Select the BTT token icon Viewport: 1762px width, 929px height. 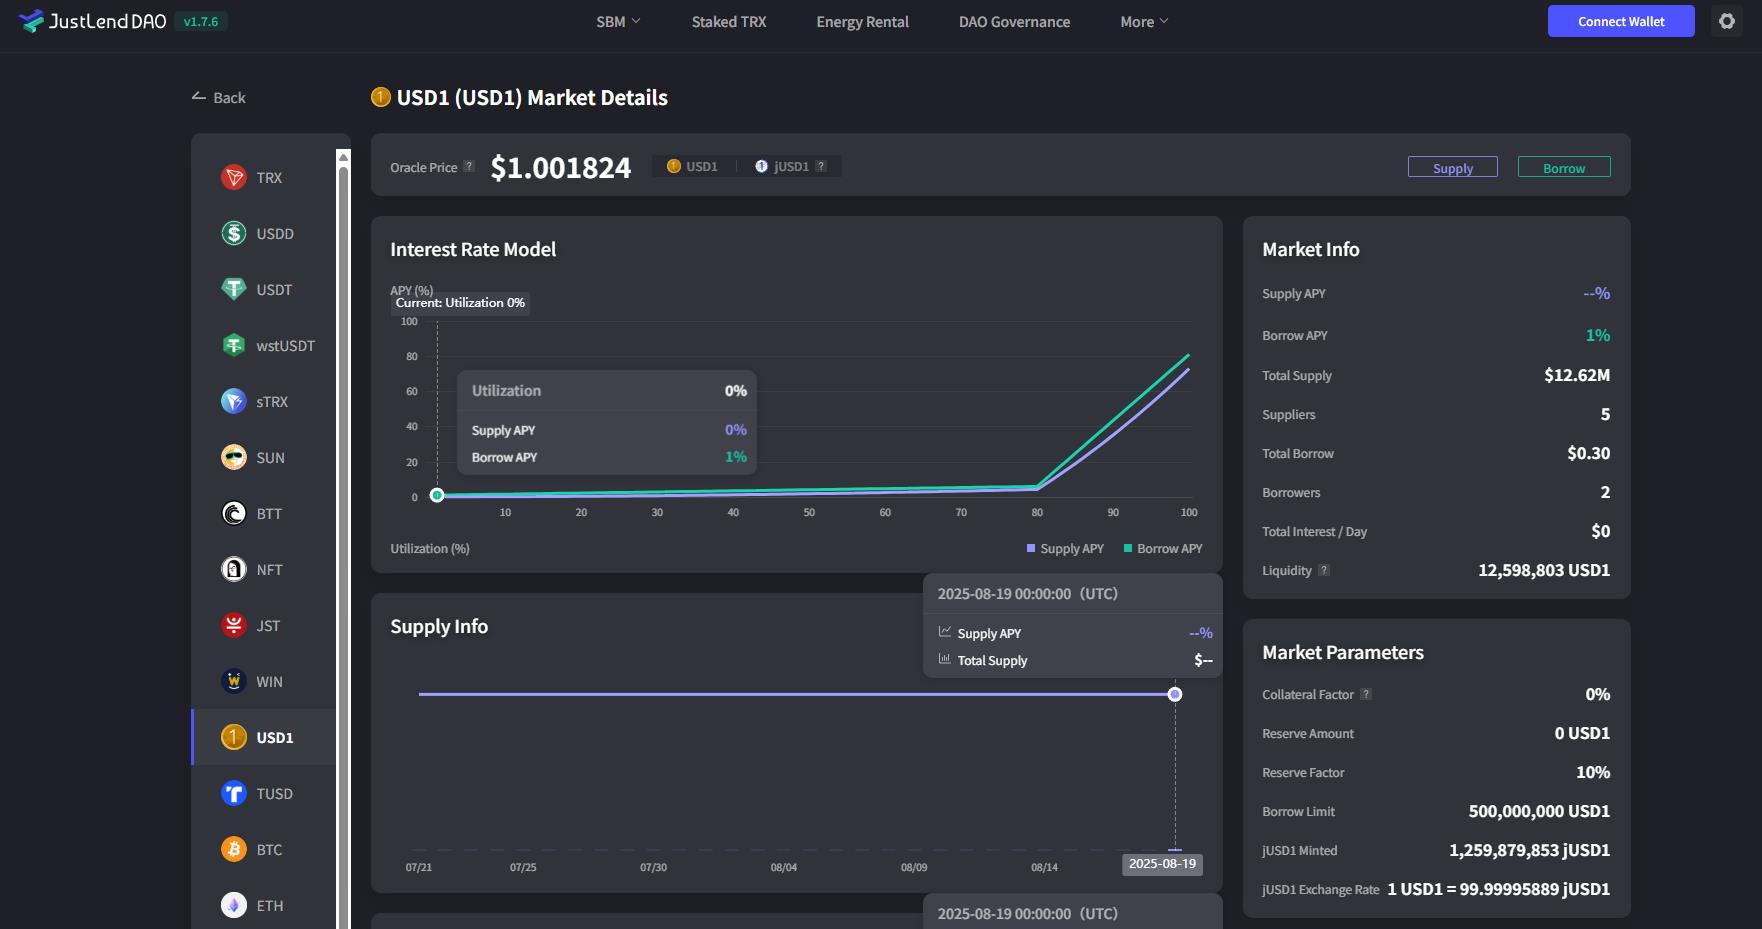point(234,513)
